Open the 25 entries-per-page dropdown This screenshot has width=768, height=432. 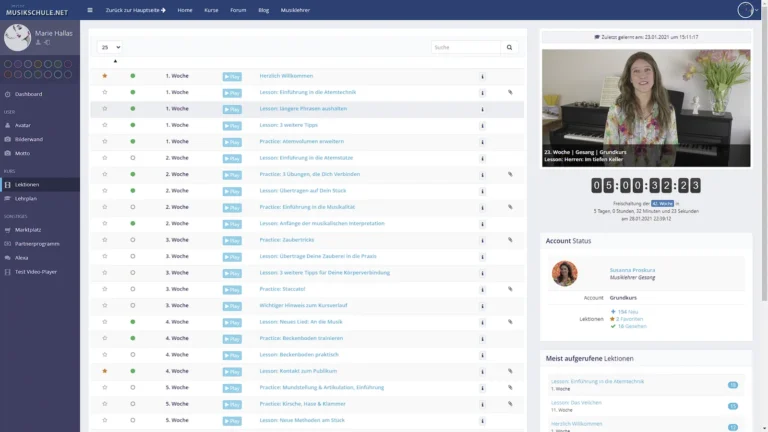click(x=109, y=48)
